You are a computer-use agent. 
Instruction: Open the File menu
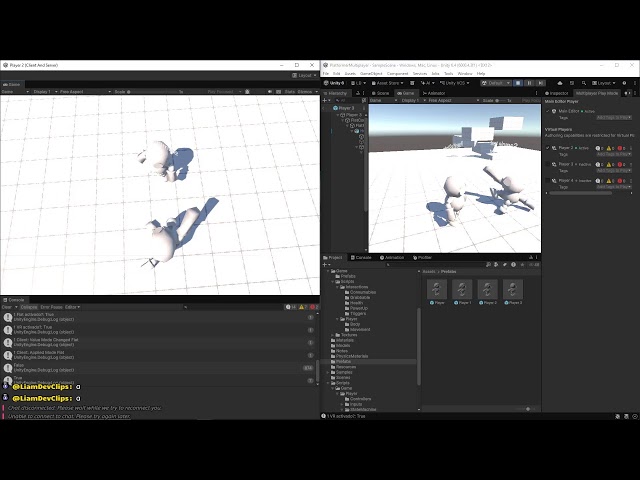(326, 73)
